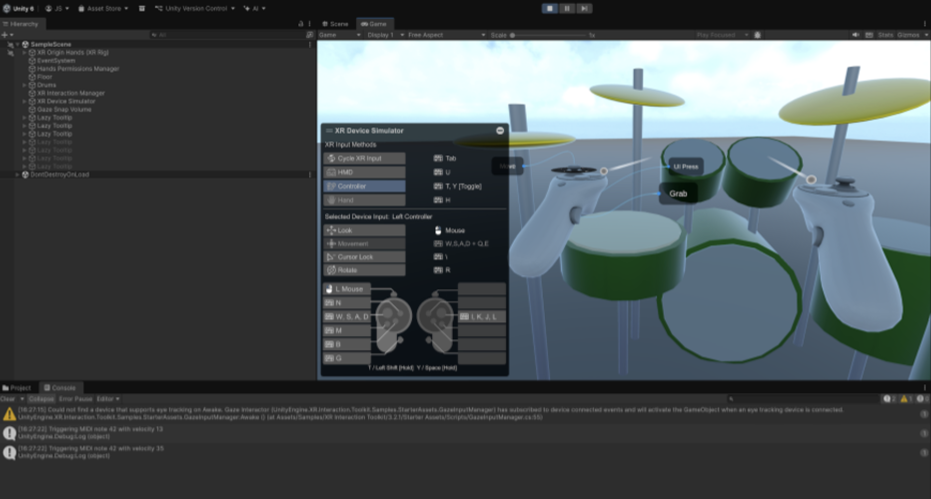Toggle the frame debugger bug icon
Screen dimensions: 931x499
(x=758, y=35)
